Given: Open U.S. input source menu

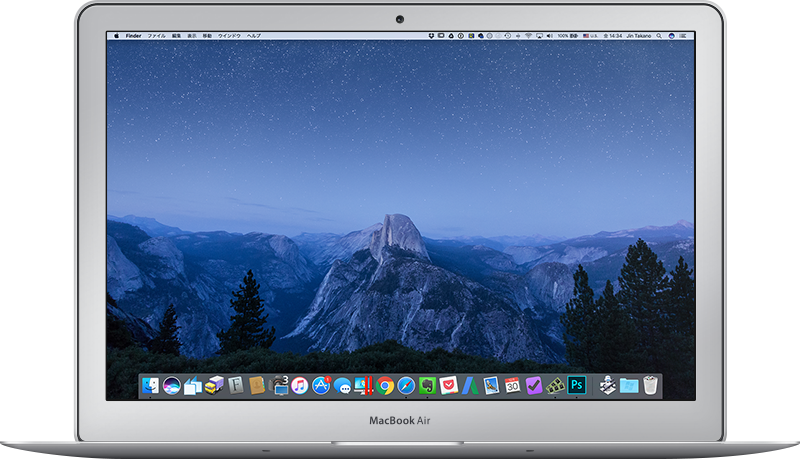Looking at the screenshot, I should pos(590,36).
